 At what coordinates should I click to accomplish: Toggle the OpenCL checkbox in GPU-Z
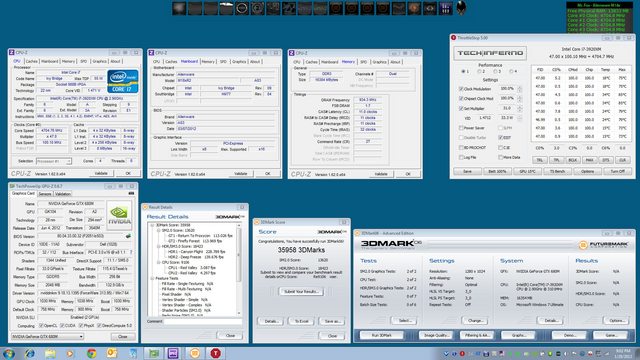41,326
